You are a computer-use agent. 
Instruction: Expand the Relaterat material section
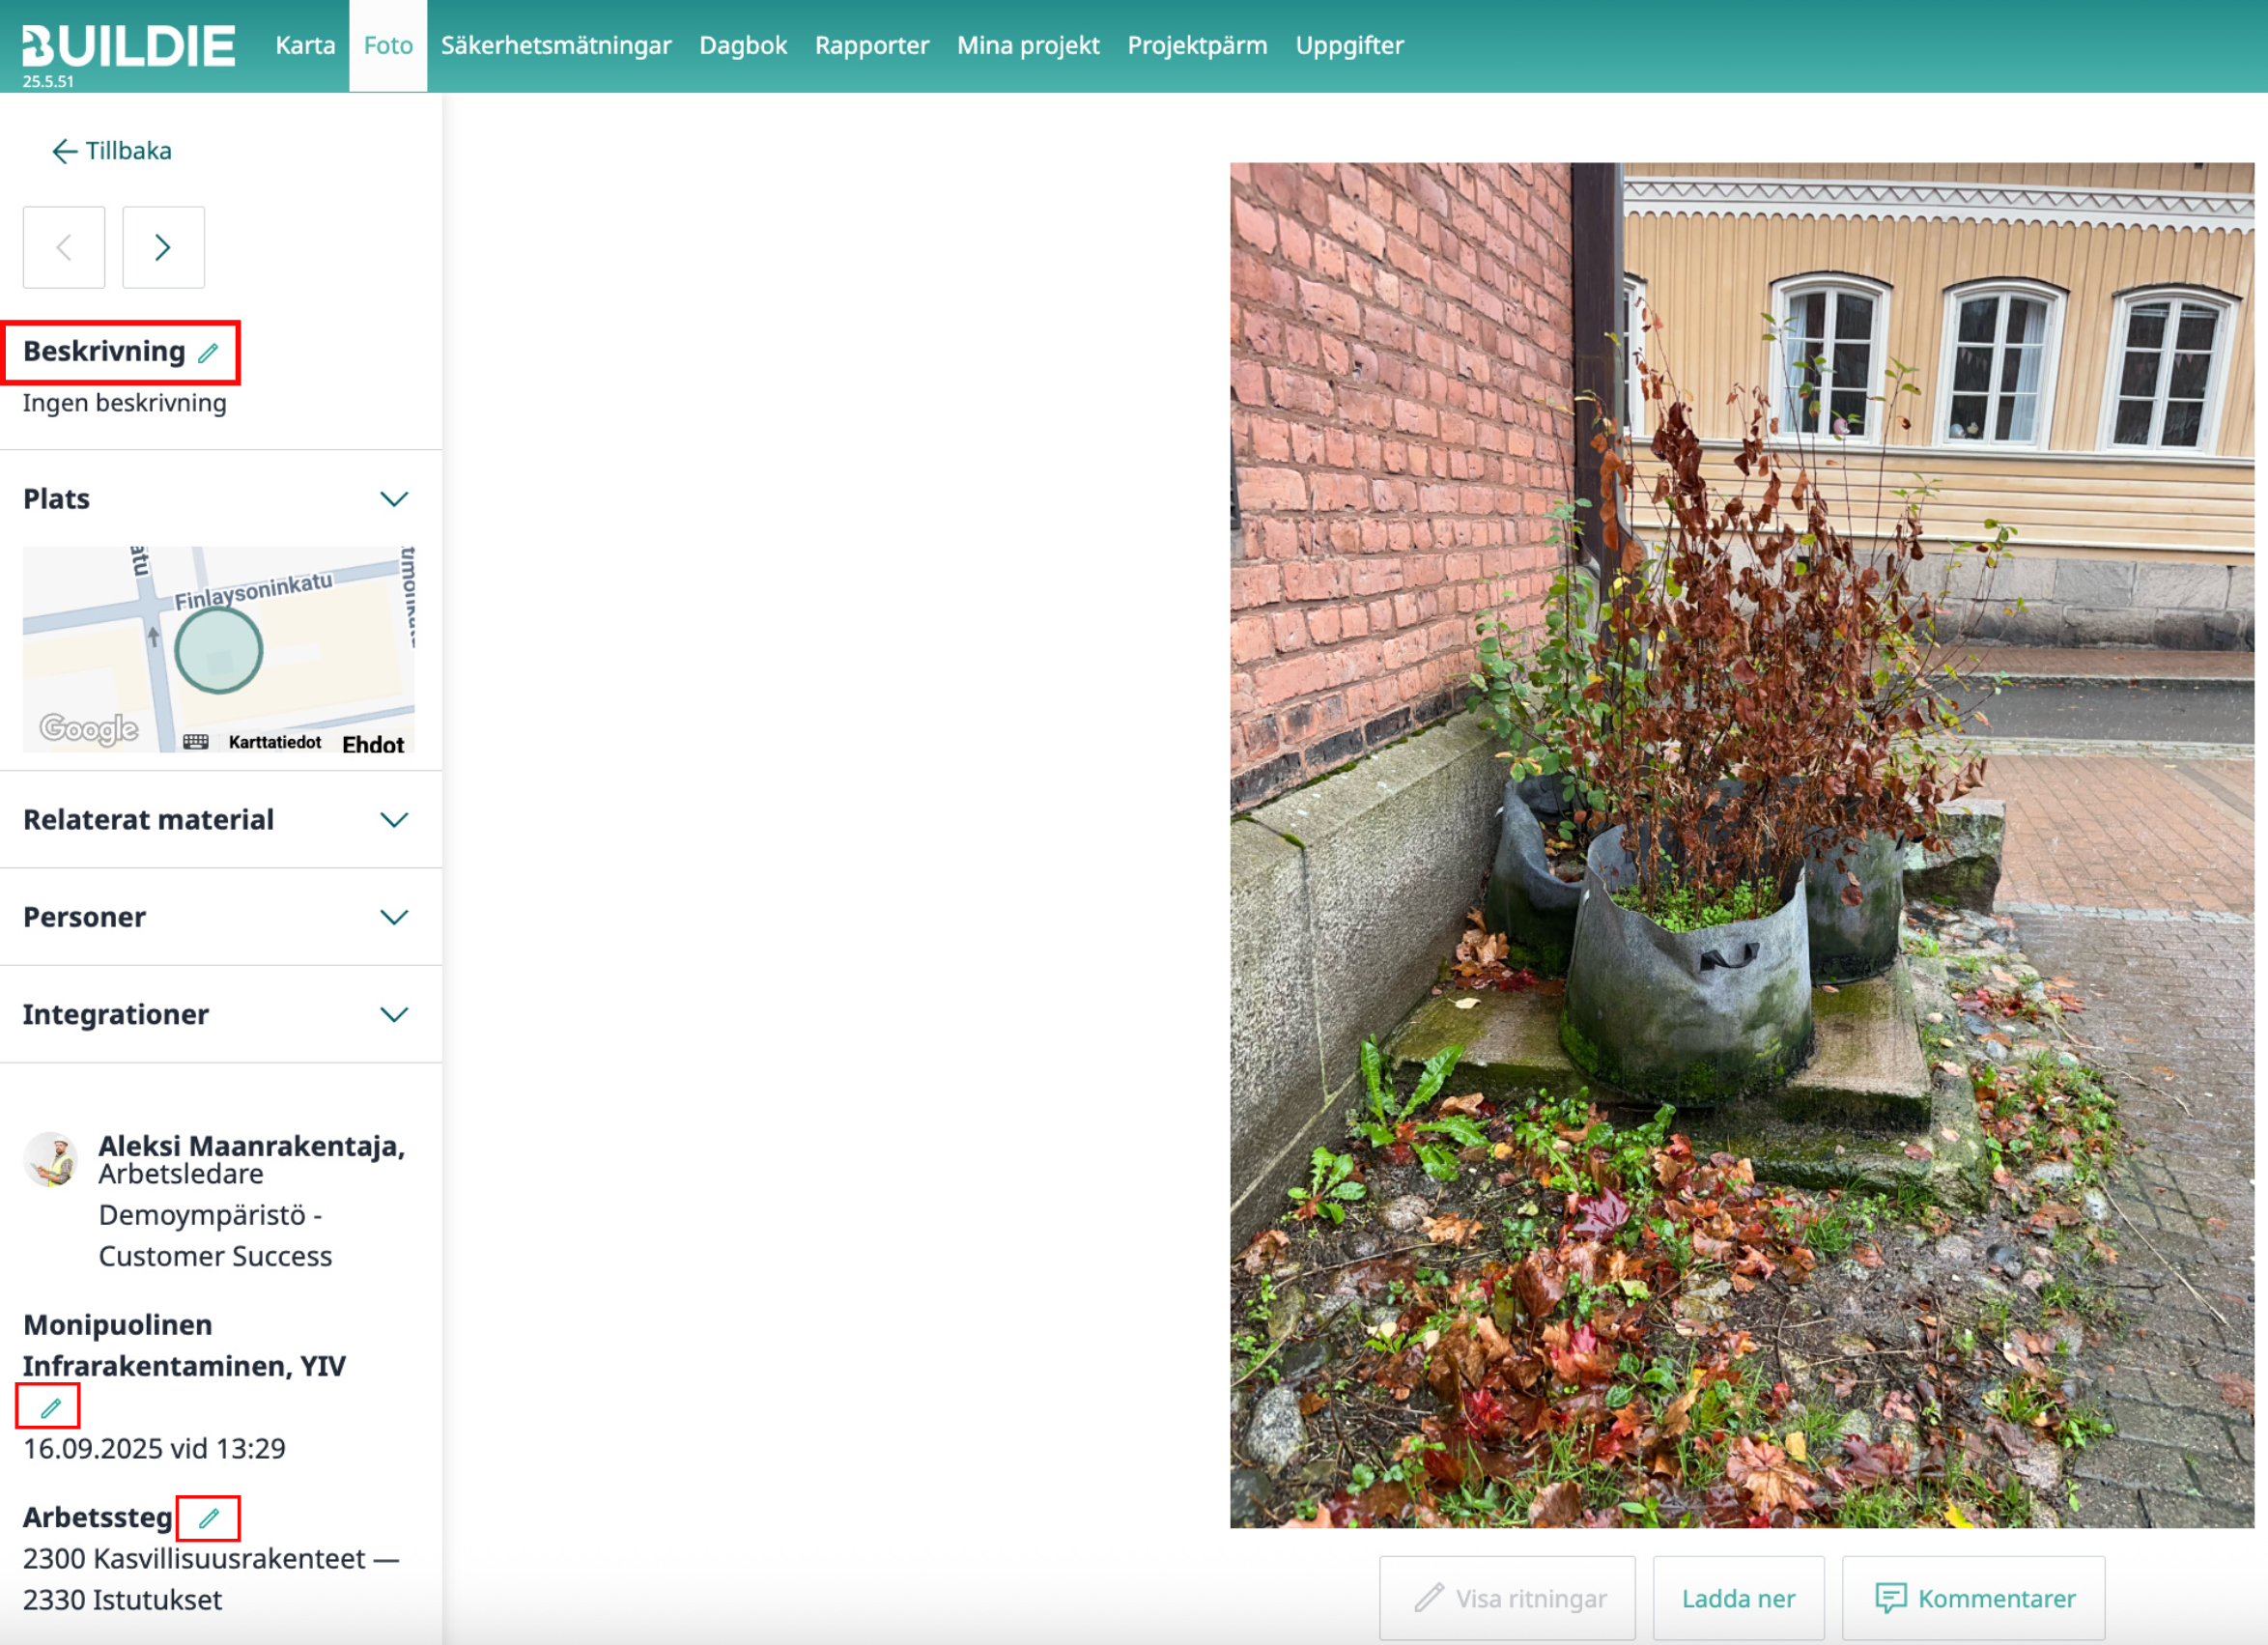pos(394,820)
